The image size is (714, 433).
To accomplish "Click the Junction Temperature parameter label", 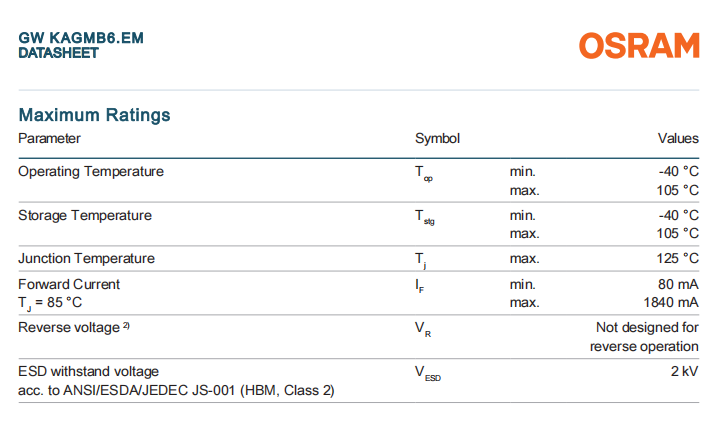I will [x=86, y=258].
